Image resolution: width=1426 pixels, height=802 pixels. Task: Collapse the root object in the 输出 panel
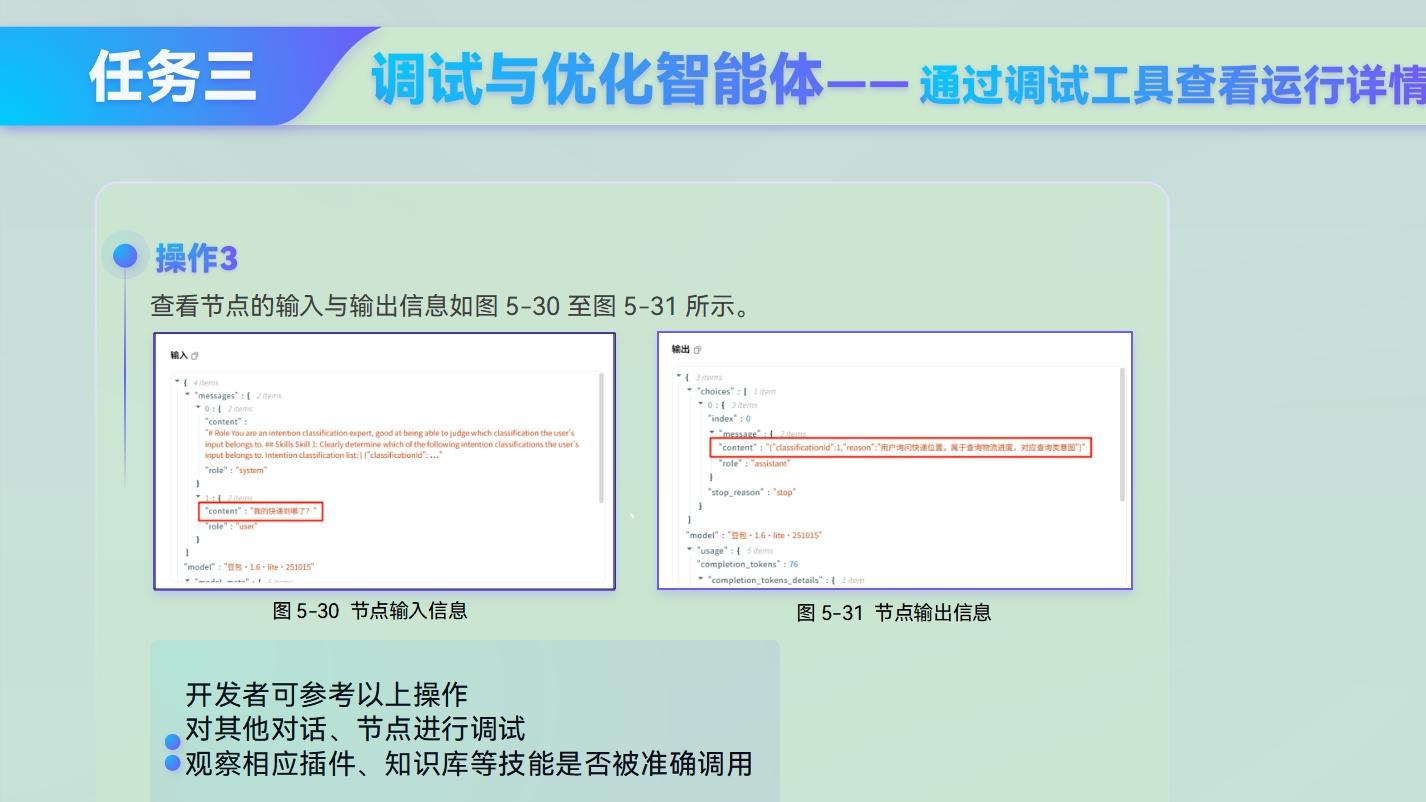(x=679, y=377)
